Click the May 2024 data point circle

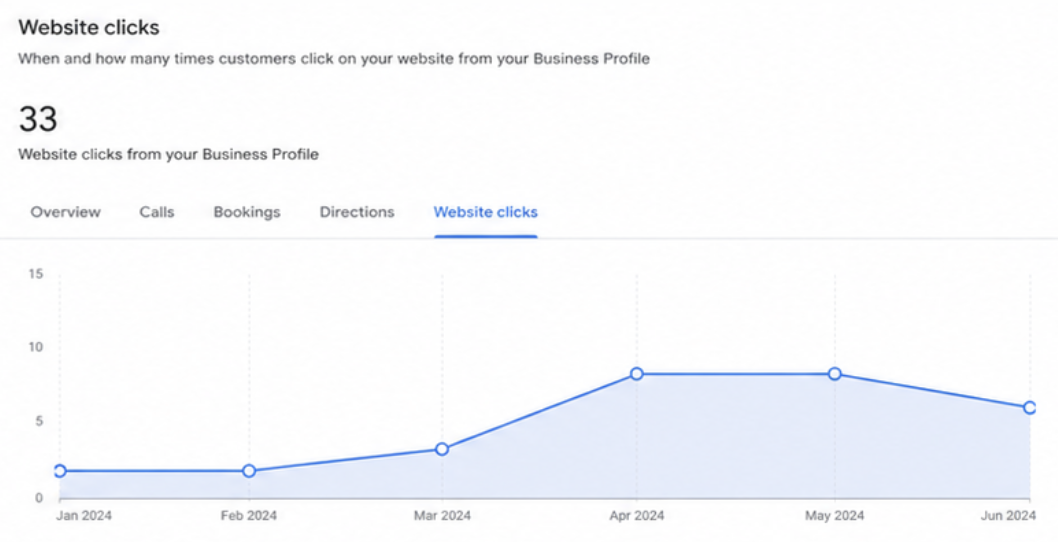click(x=835, y=374)
